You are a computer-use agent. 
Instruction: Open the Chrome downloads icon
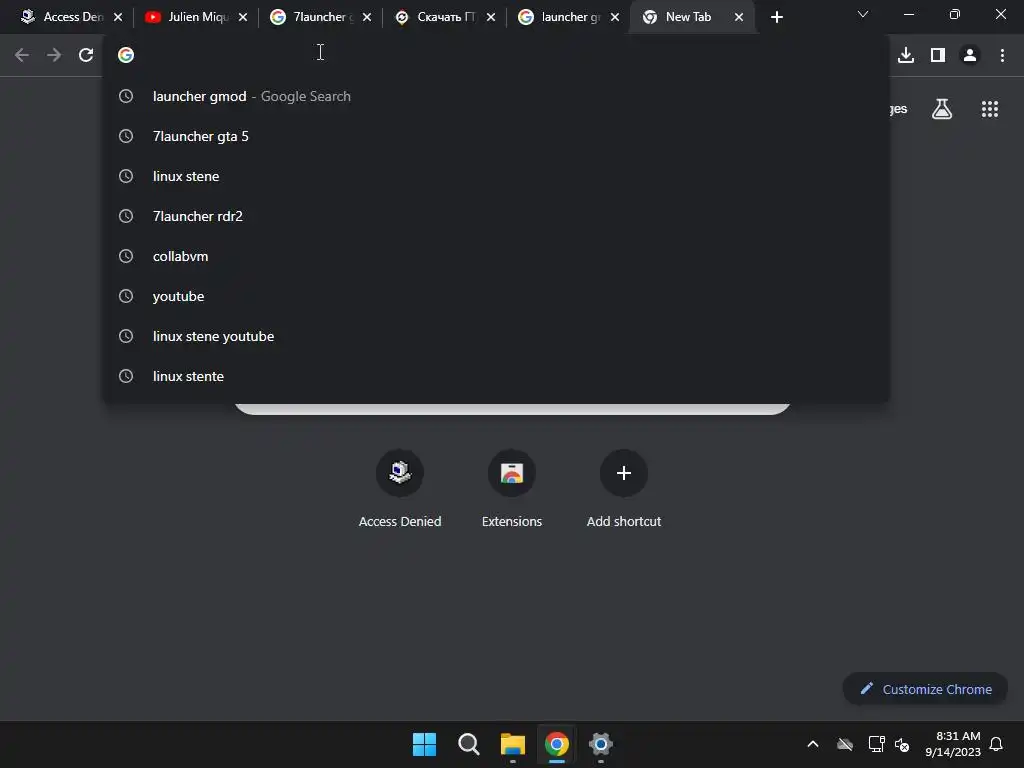[906, 56]
